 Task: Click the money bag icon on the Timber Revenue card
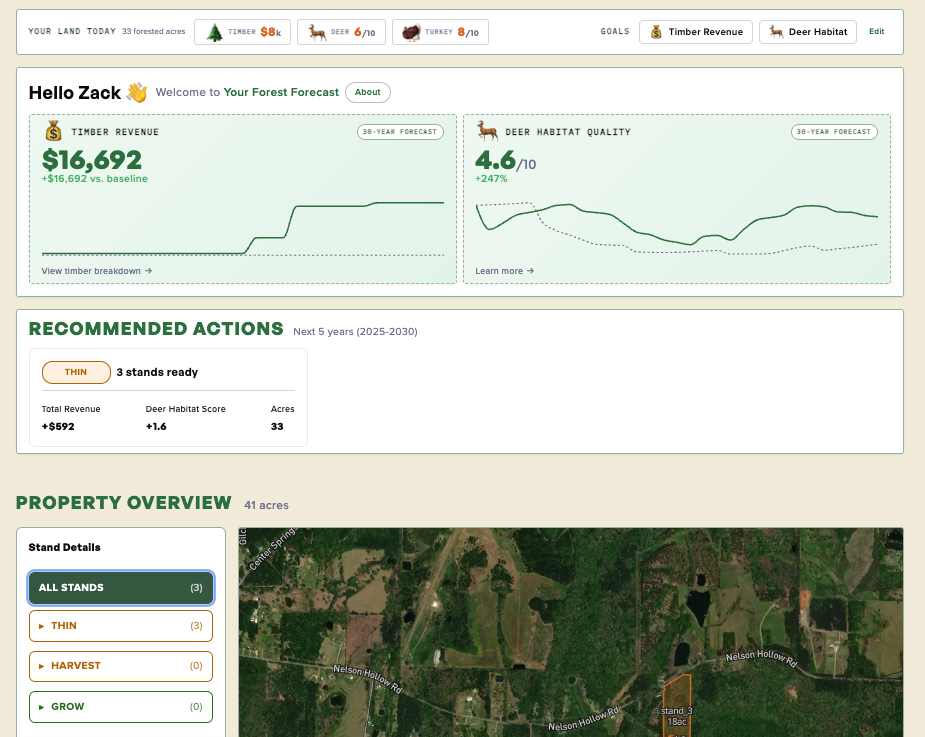point(55,131)
